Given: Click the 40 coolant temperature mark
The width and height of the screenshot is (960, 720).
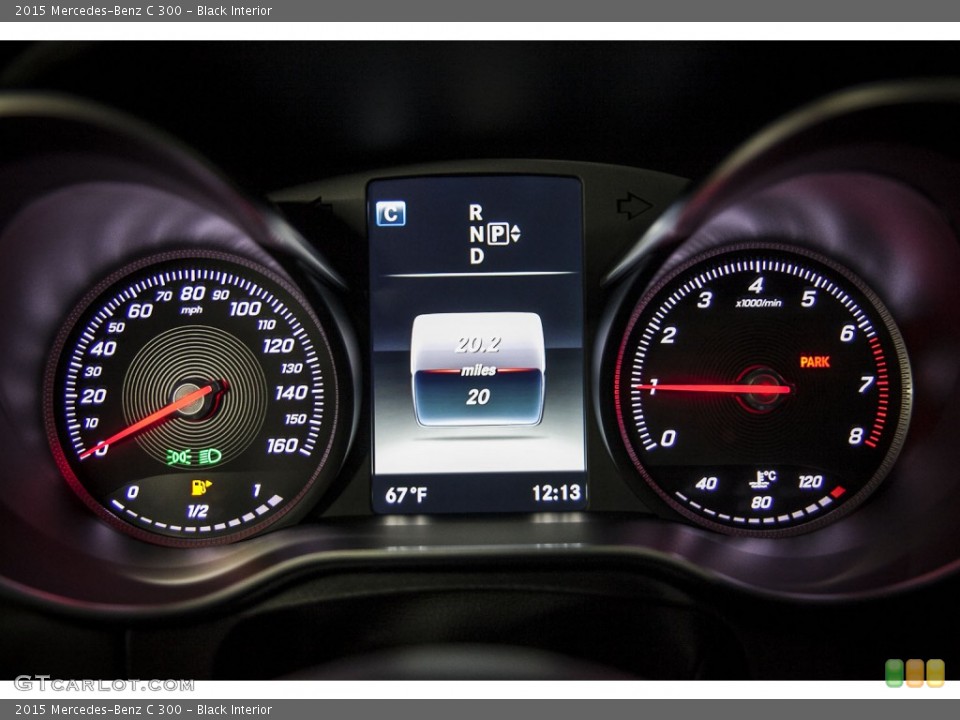Looking at the screenshot, I should [x=706, y=484].
